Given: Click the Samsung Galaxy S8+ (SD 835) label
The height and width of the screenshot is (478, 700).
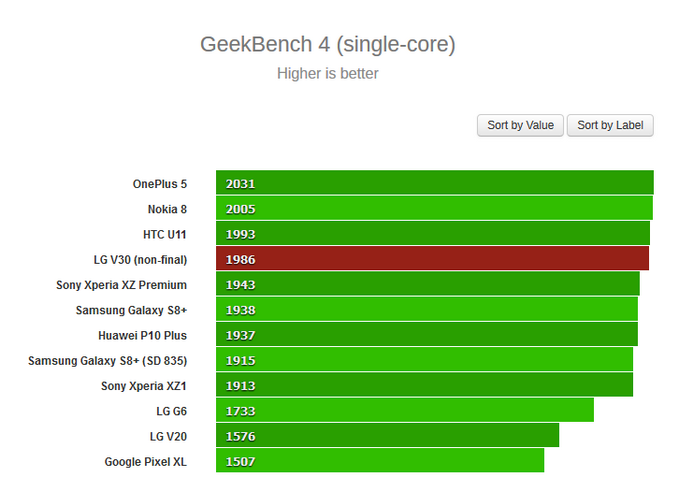Looking at the screenshot, I should [108, 360].
